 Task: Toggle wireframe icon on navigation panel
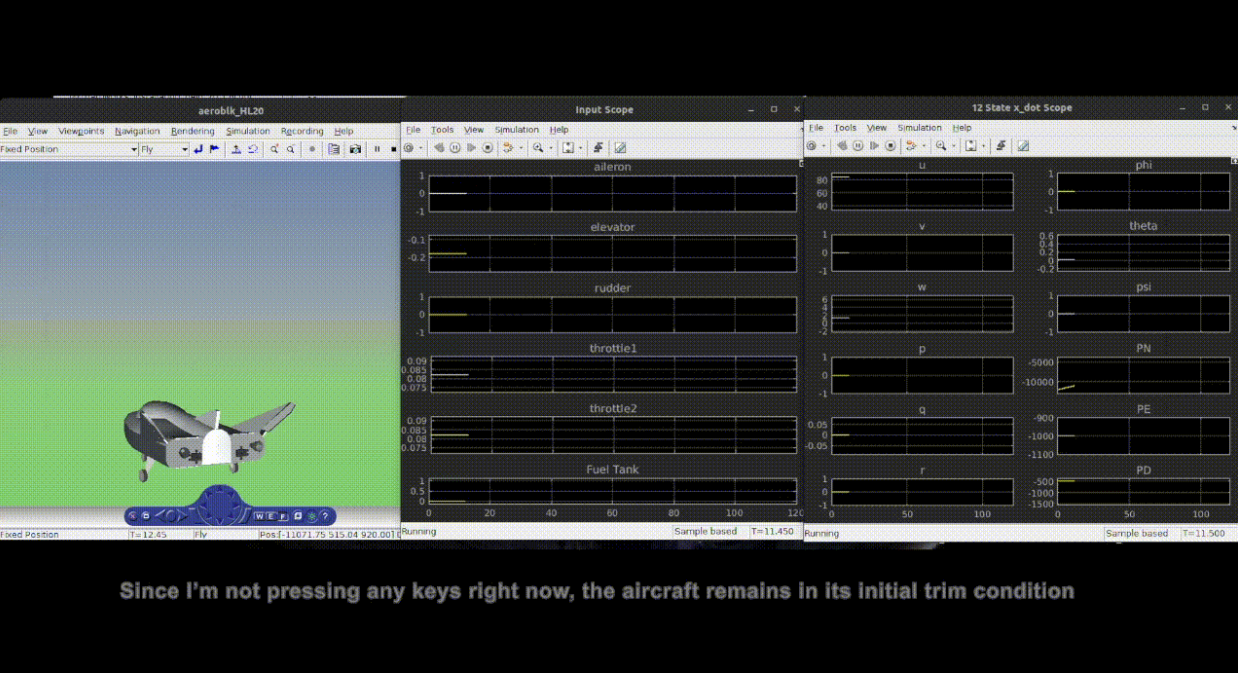[298, 516]
